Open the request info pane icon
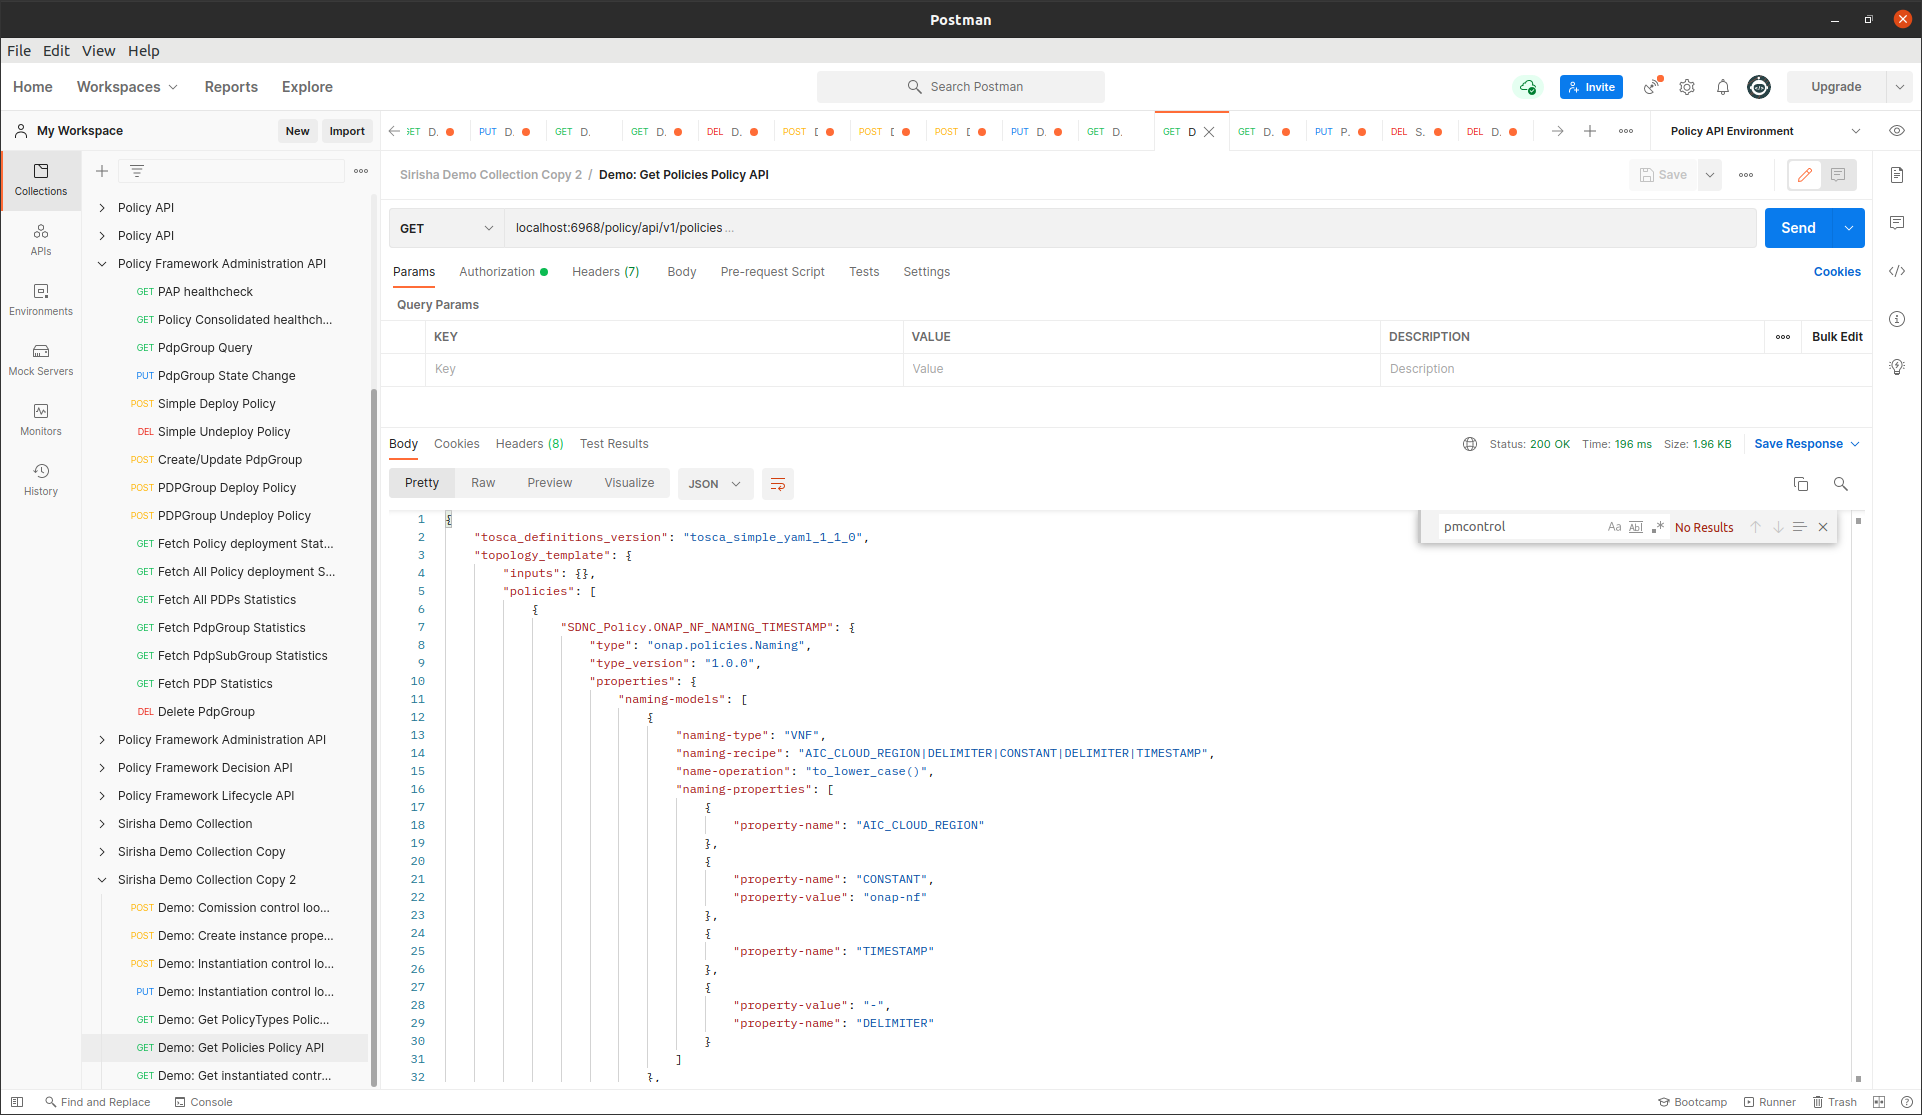The width and height of the screenshot is (1922, 1115). pyautogui.click(x=1897, y=319)
